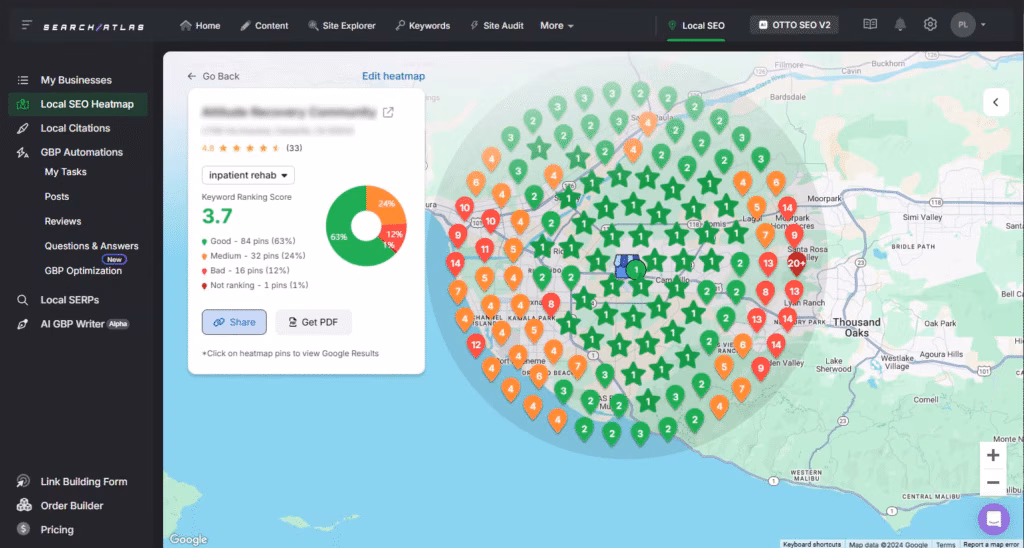Click the dark red 20+ map pin
The image size is (1024, 548).
click(797, 265)
